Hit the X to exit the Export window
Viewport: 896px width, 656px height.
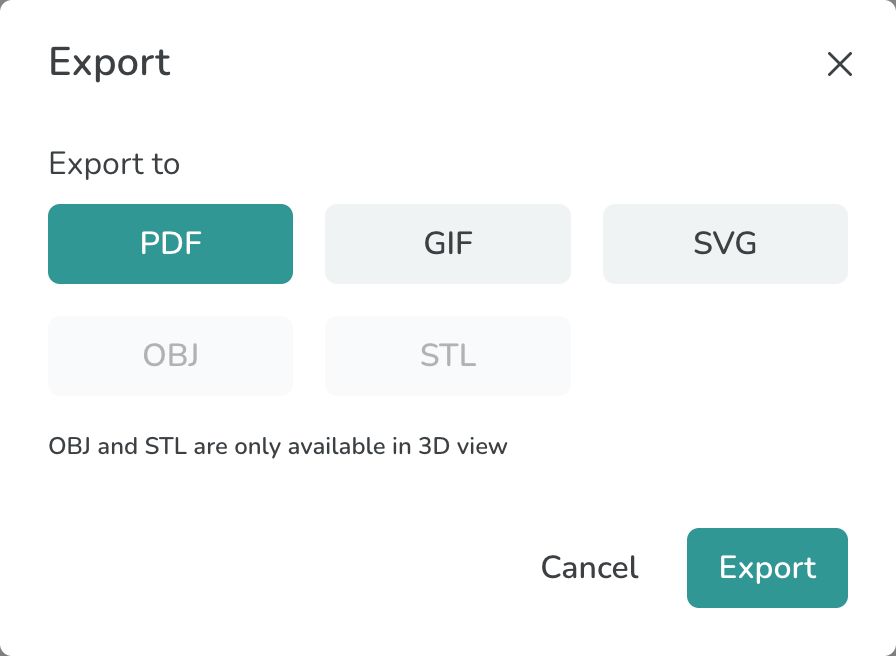point(839,65)
